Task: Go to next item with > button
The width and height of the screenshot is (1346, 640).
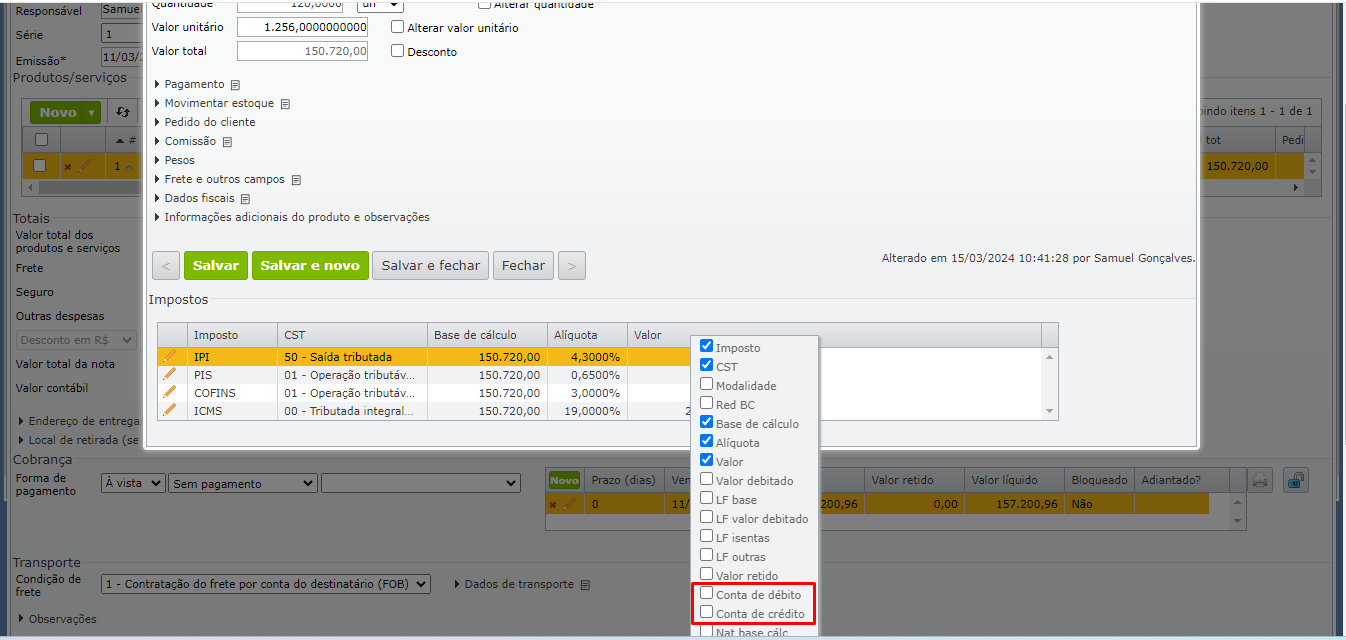Action: point(571,265)
